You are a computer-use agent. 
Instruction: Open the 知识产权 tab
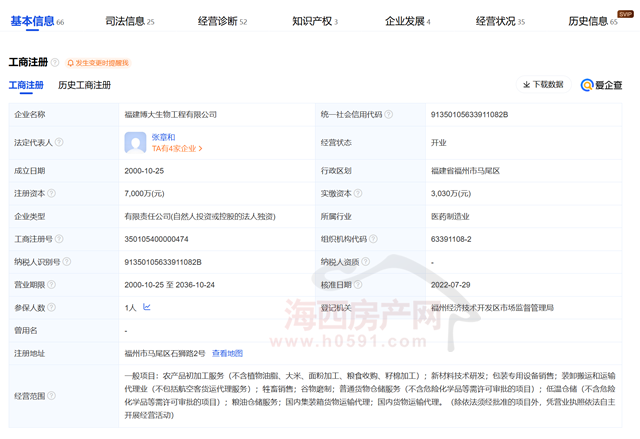point(314,21)
